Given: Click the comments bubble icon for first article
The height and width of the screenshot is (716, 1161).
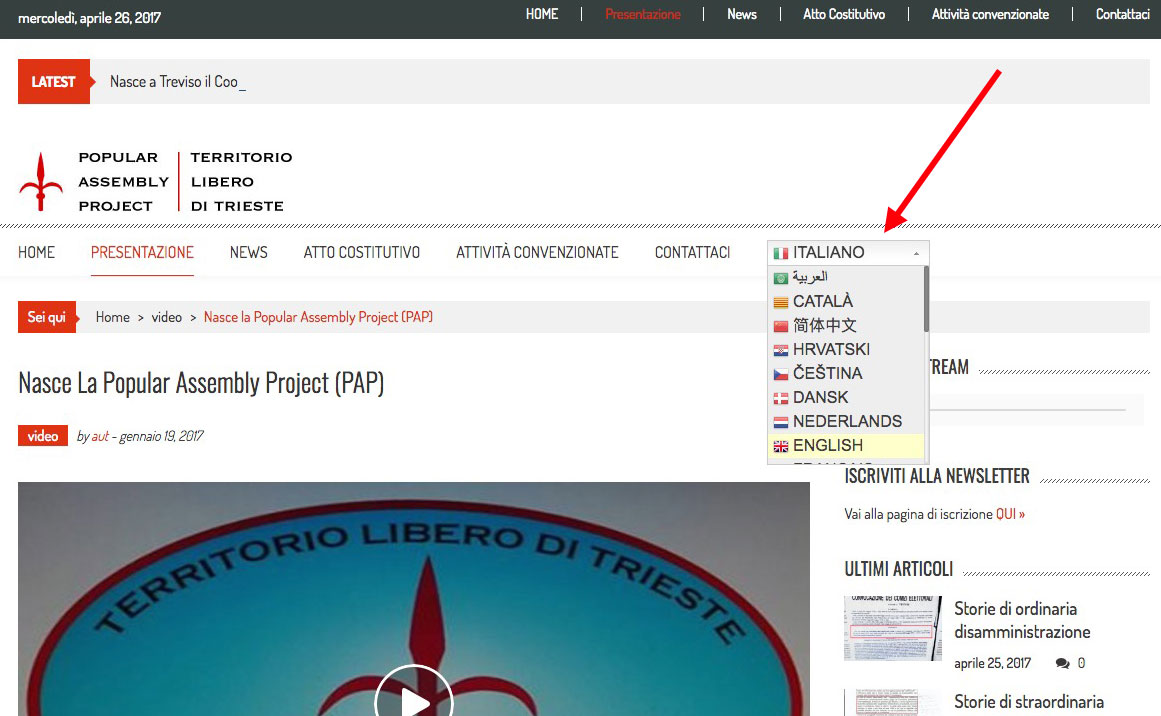Looking at the screenshot, I should pyautogui.click(x=1063, y=663).
